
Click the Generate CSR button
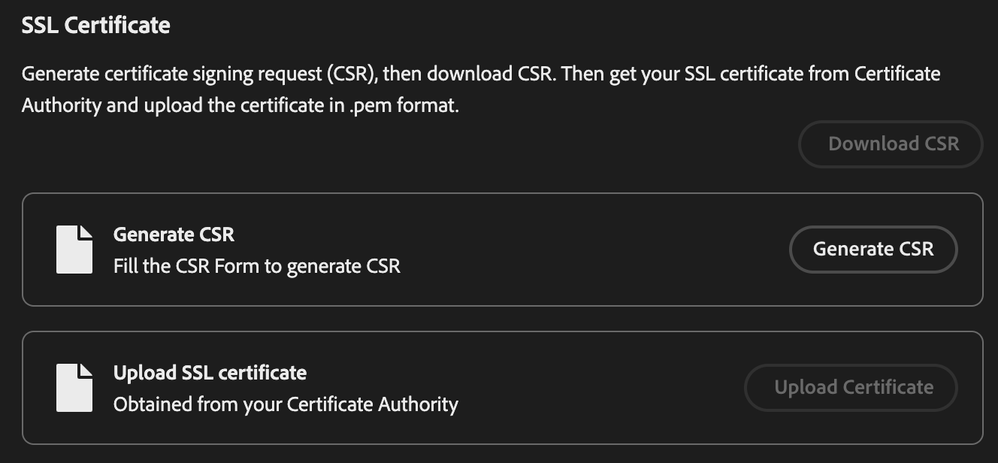(873, 249)
